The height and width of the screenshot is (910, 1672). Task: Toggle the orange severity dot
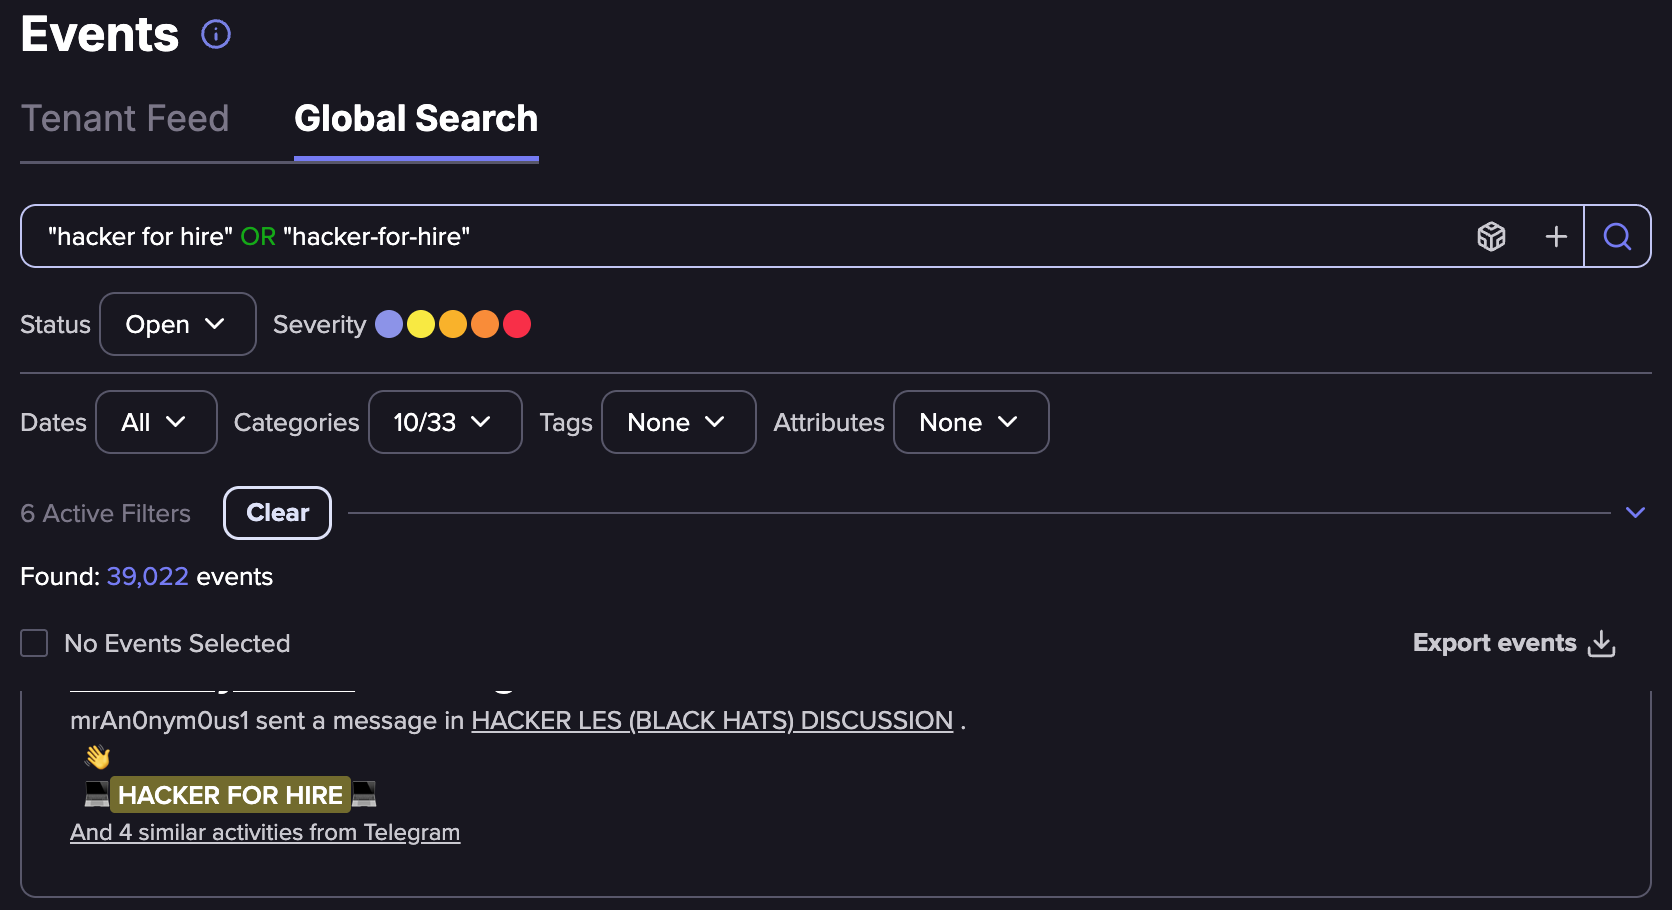click(x=485, y=324)
